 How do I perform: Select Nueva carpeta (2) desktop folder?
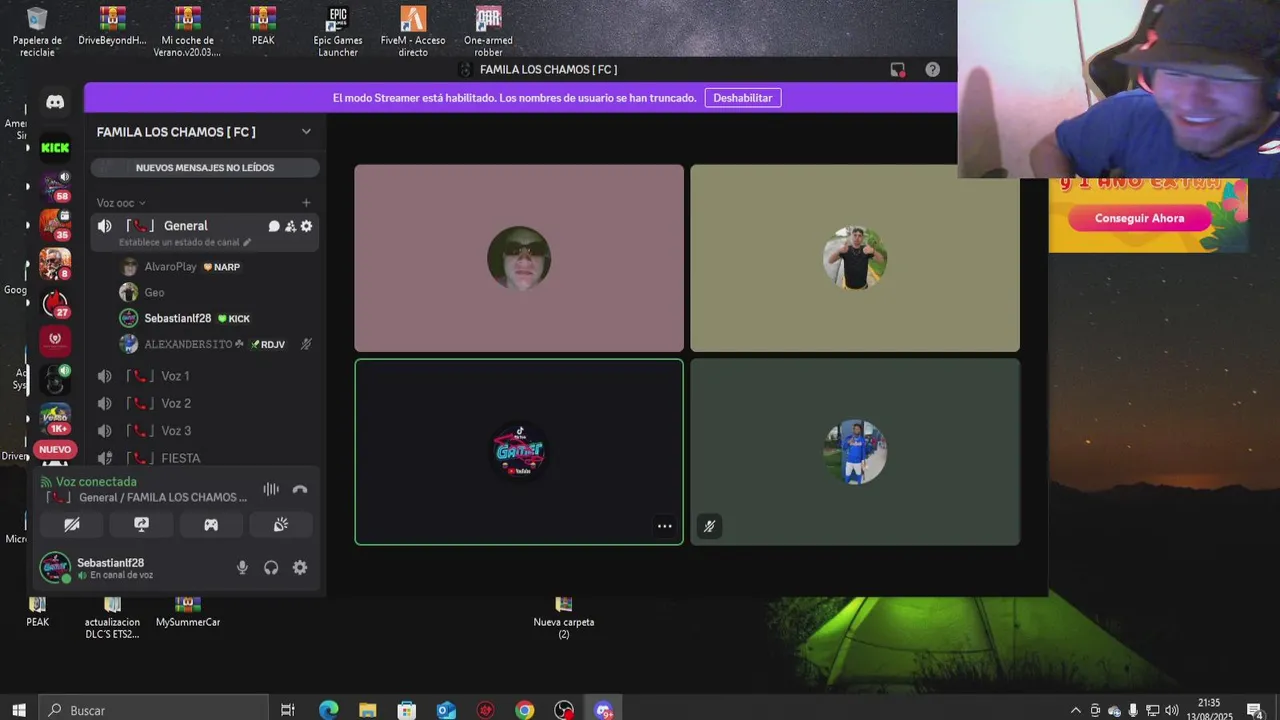tap(564, 616)
